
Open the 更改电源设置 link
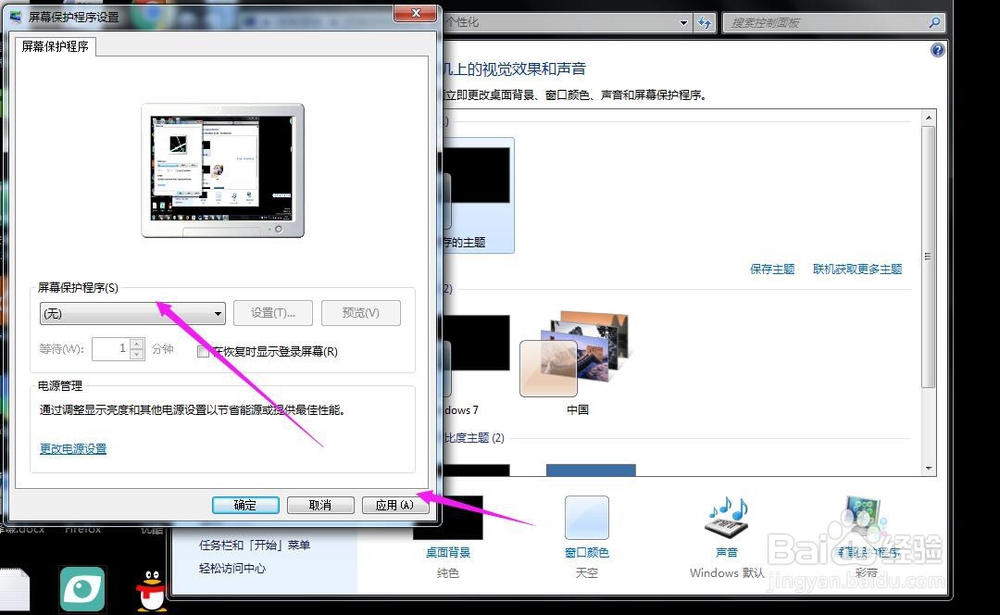pyautogui.click(x=73, y=448)
